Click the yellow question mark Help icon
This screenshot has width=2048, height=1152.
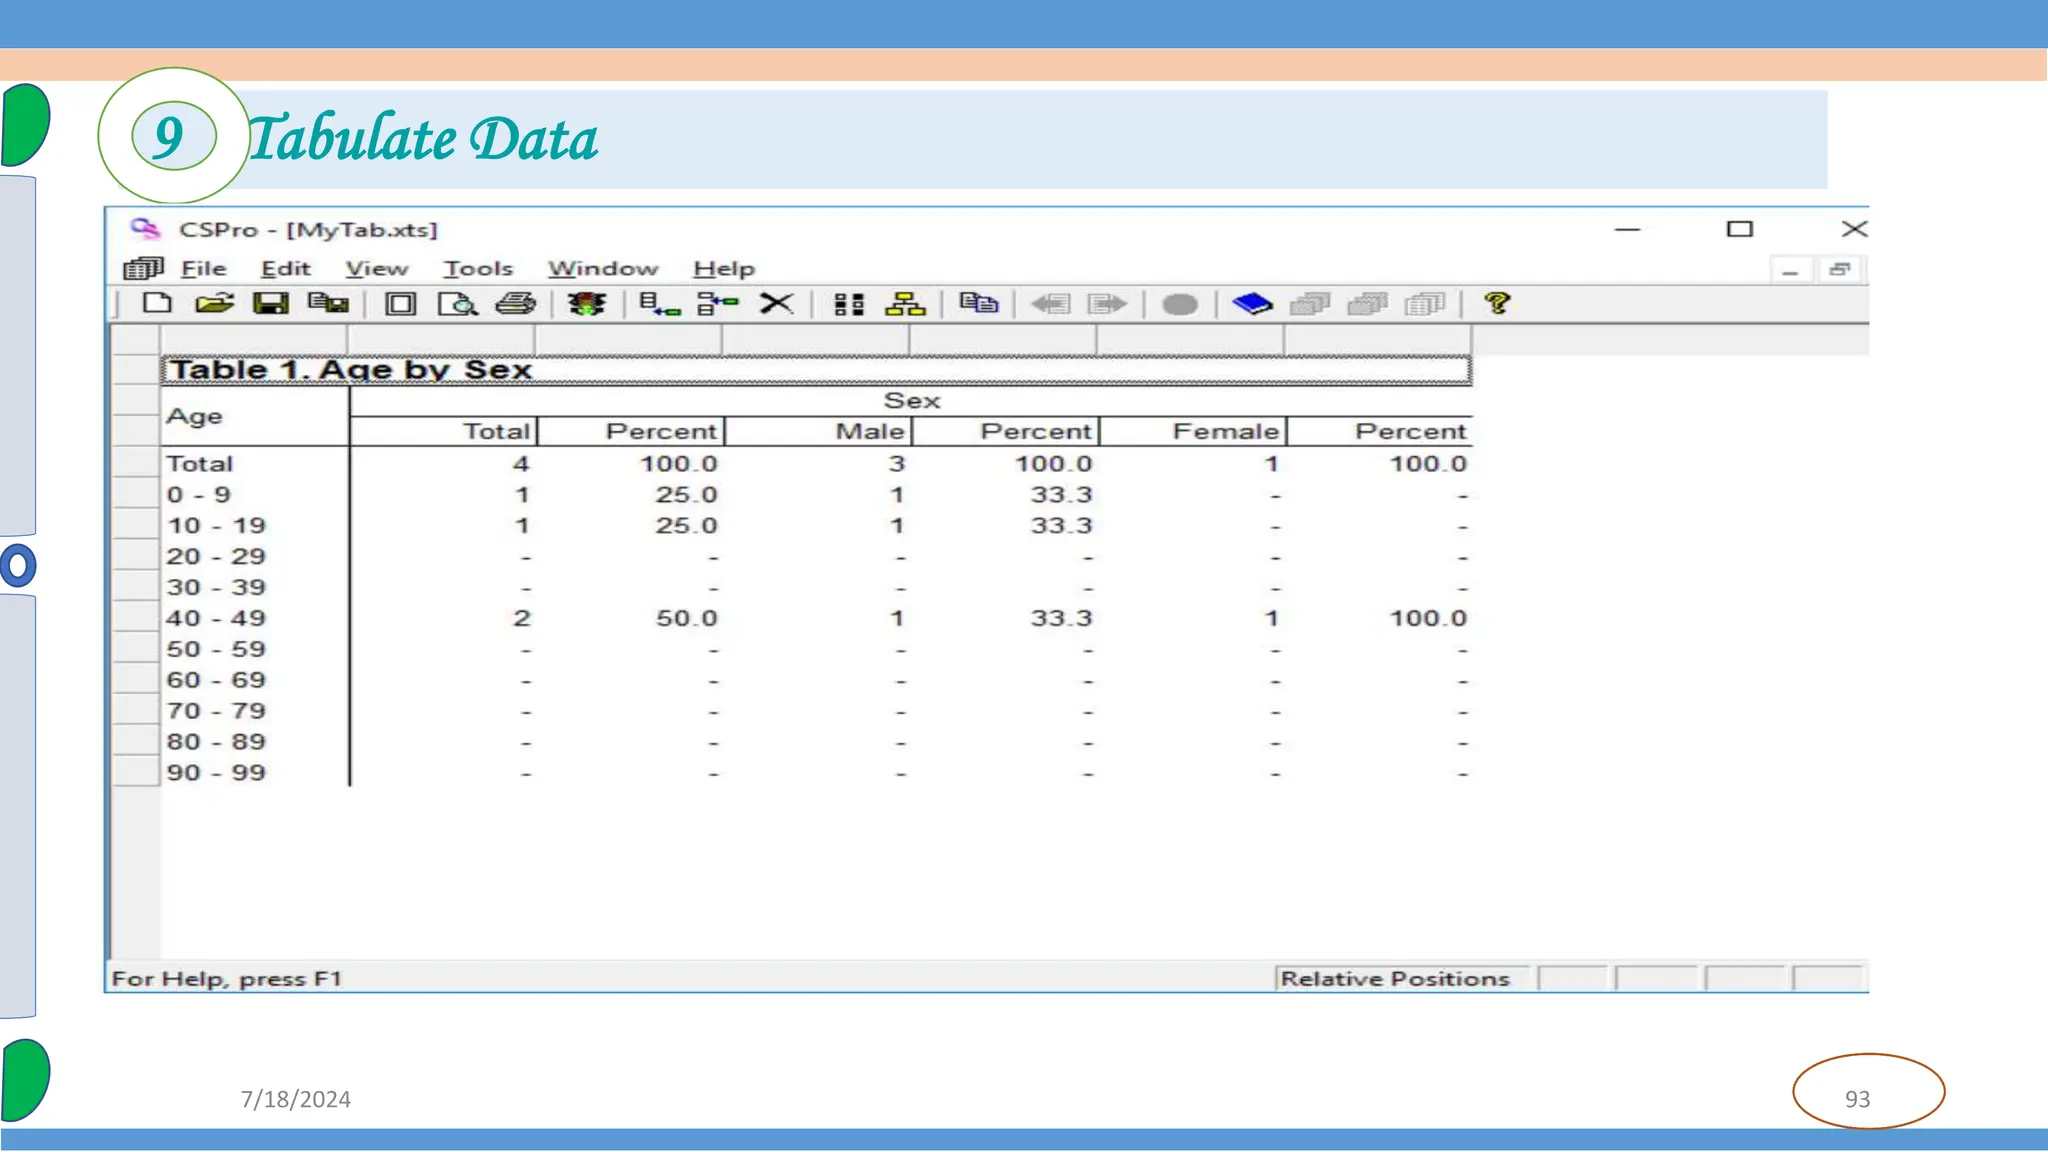coord(1497,303)
